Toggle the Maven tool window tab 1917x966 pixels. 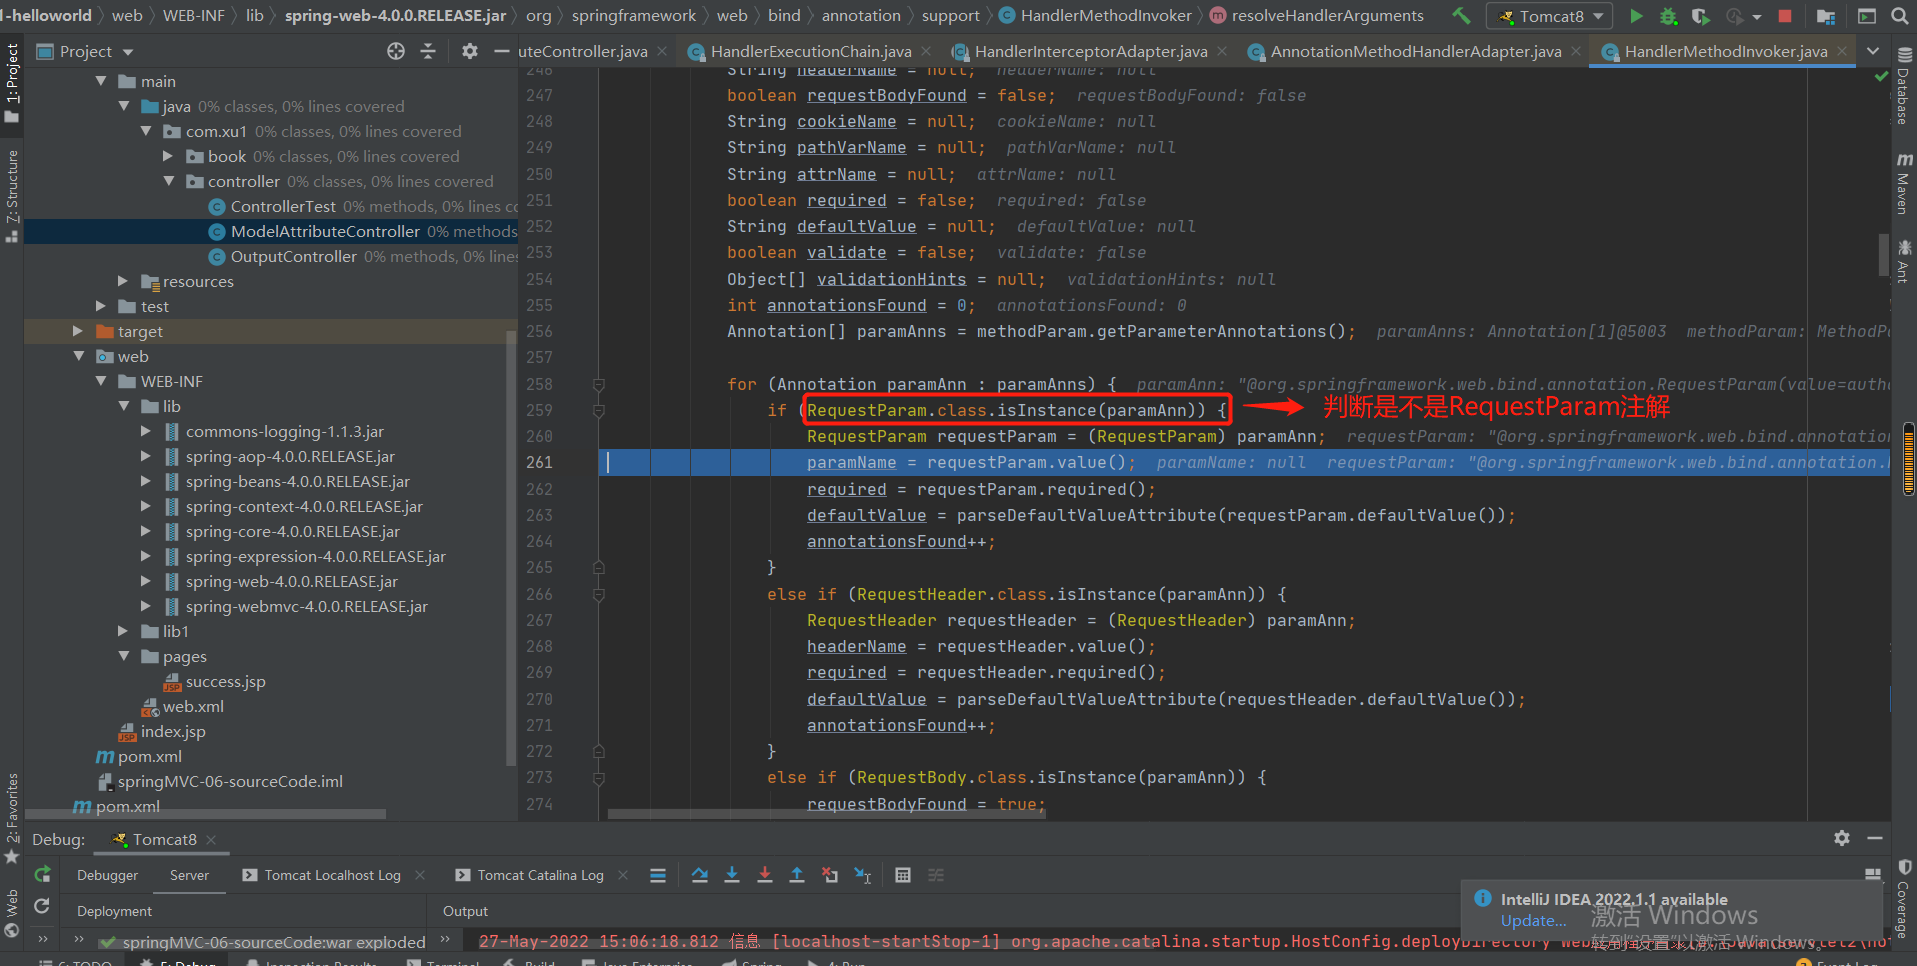point(1904,184)
